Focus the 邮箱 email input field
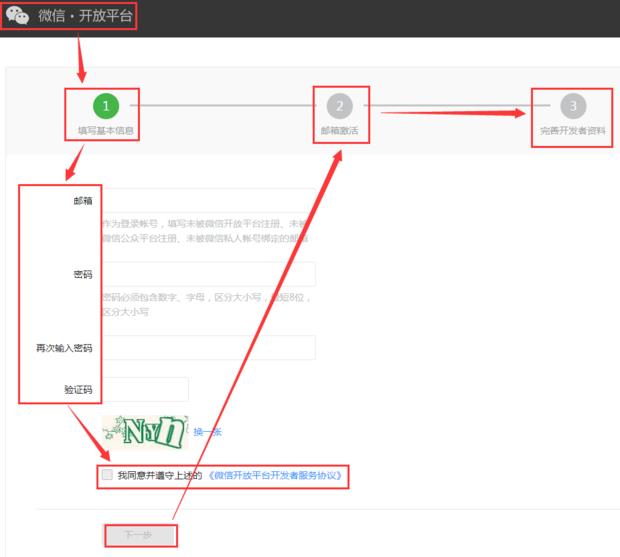This screenshot has height=557, width=620. (209, 200)
